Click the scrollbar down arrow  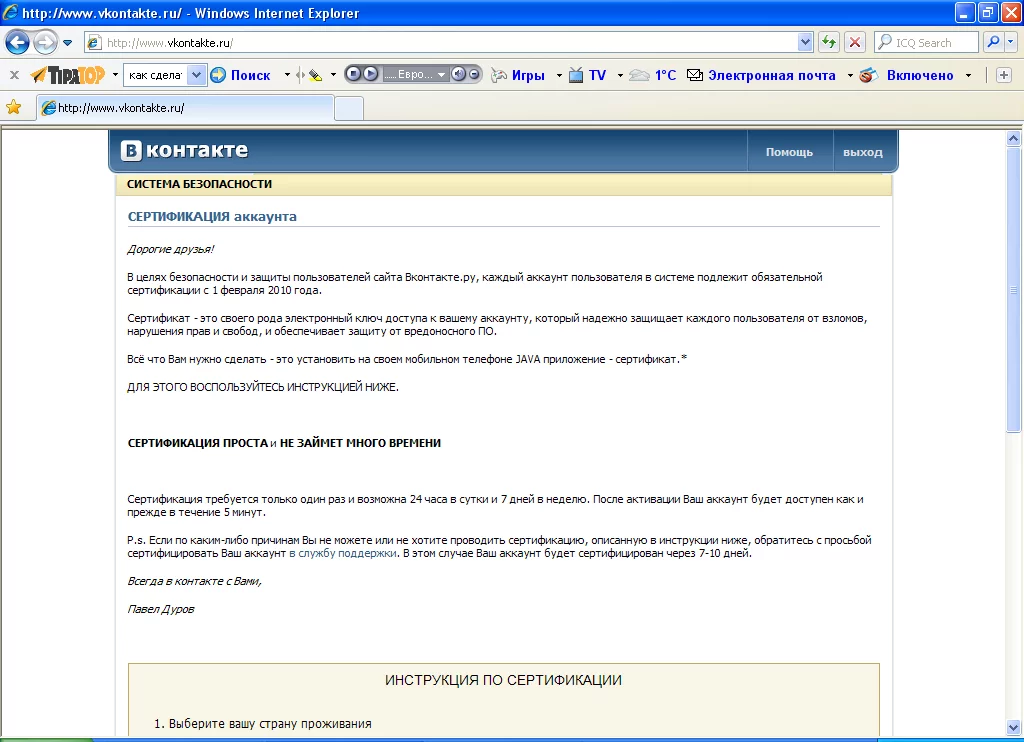1013,727
